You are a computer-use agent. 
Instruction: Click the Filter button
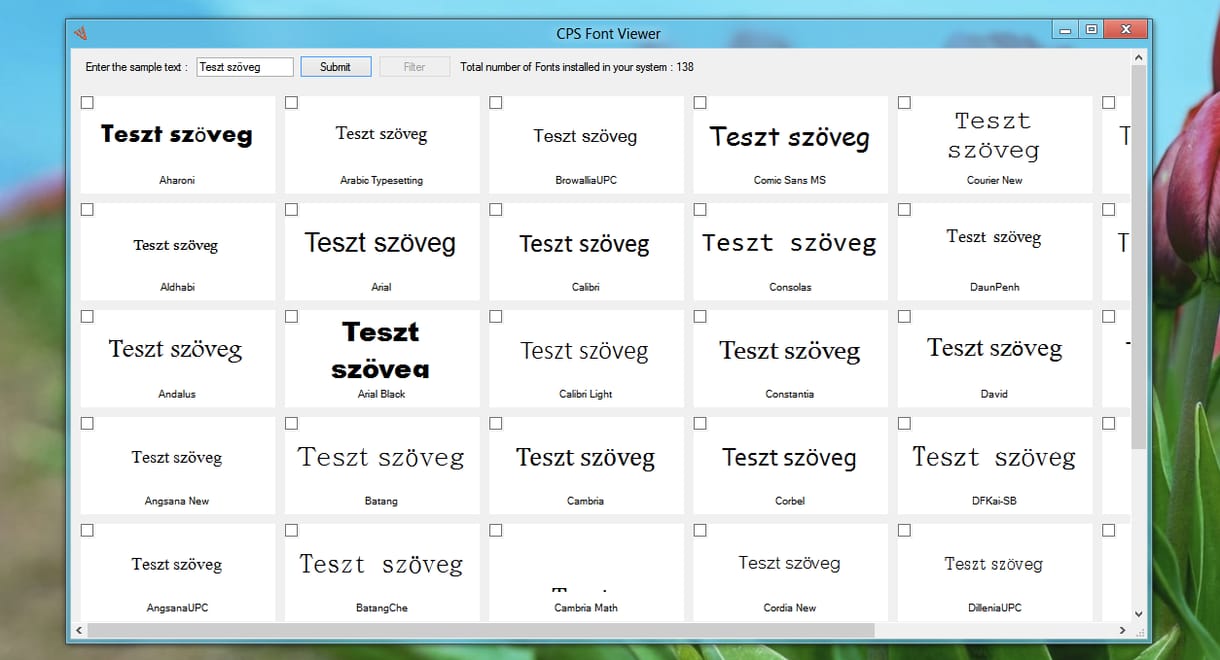[414, 67]
